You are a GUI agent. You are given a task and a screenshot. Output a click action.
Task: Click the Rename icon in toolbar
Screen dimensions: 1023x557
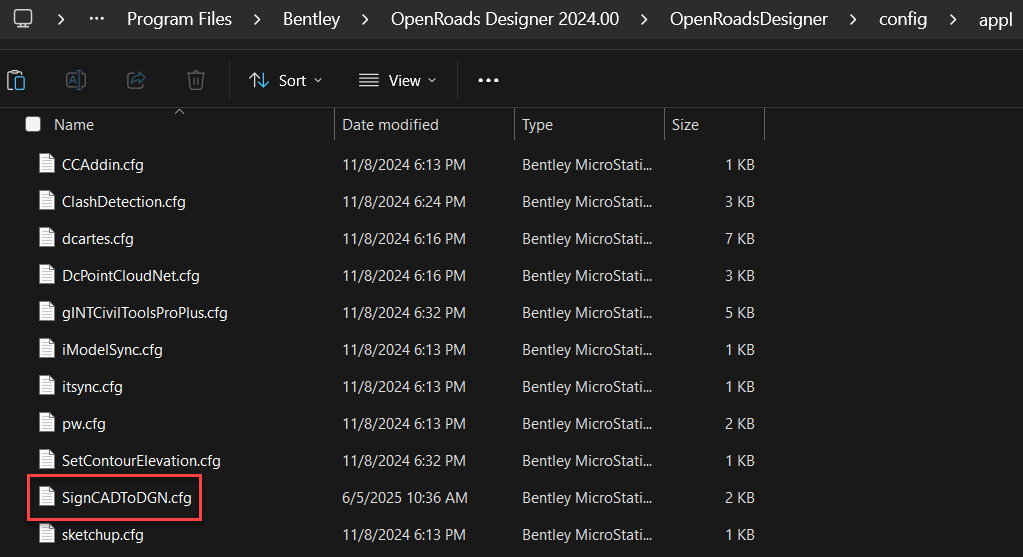click(x=76, y=80)
